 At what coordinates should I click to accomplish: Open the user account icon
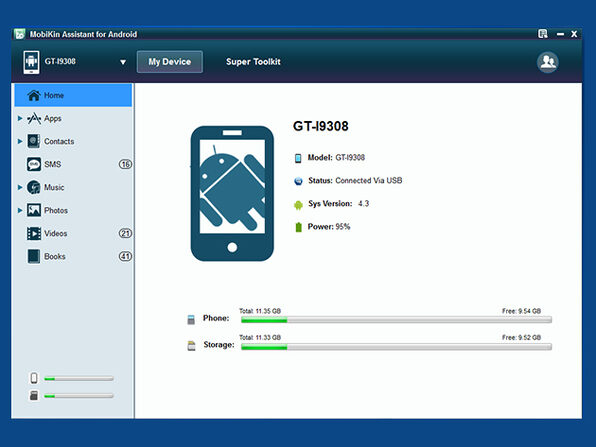coord(548,62)
